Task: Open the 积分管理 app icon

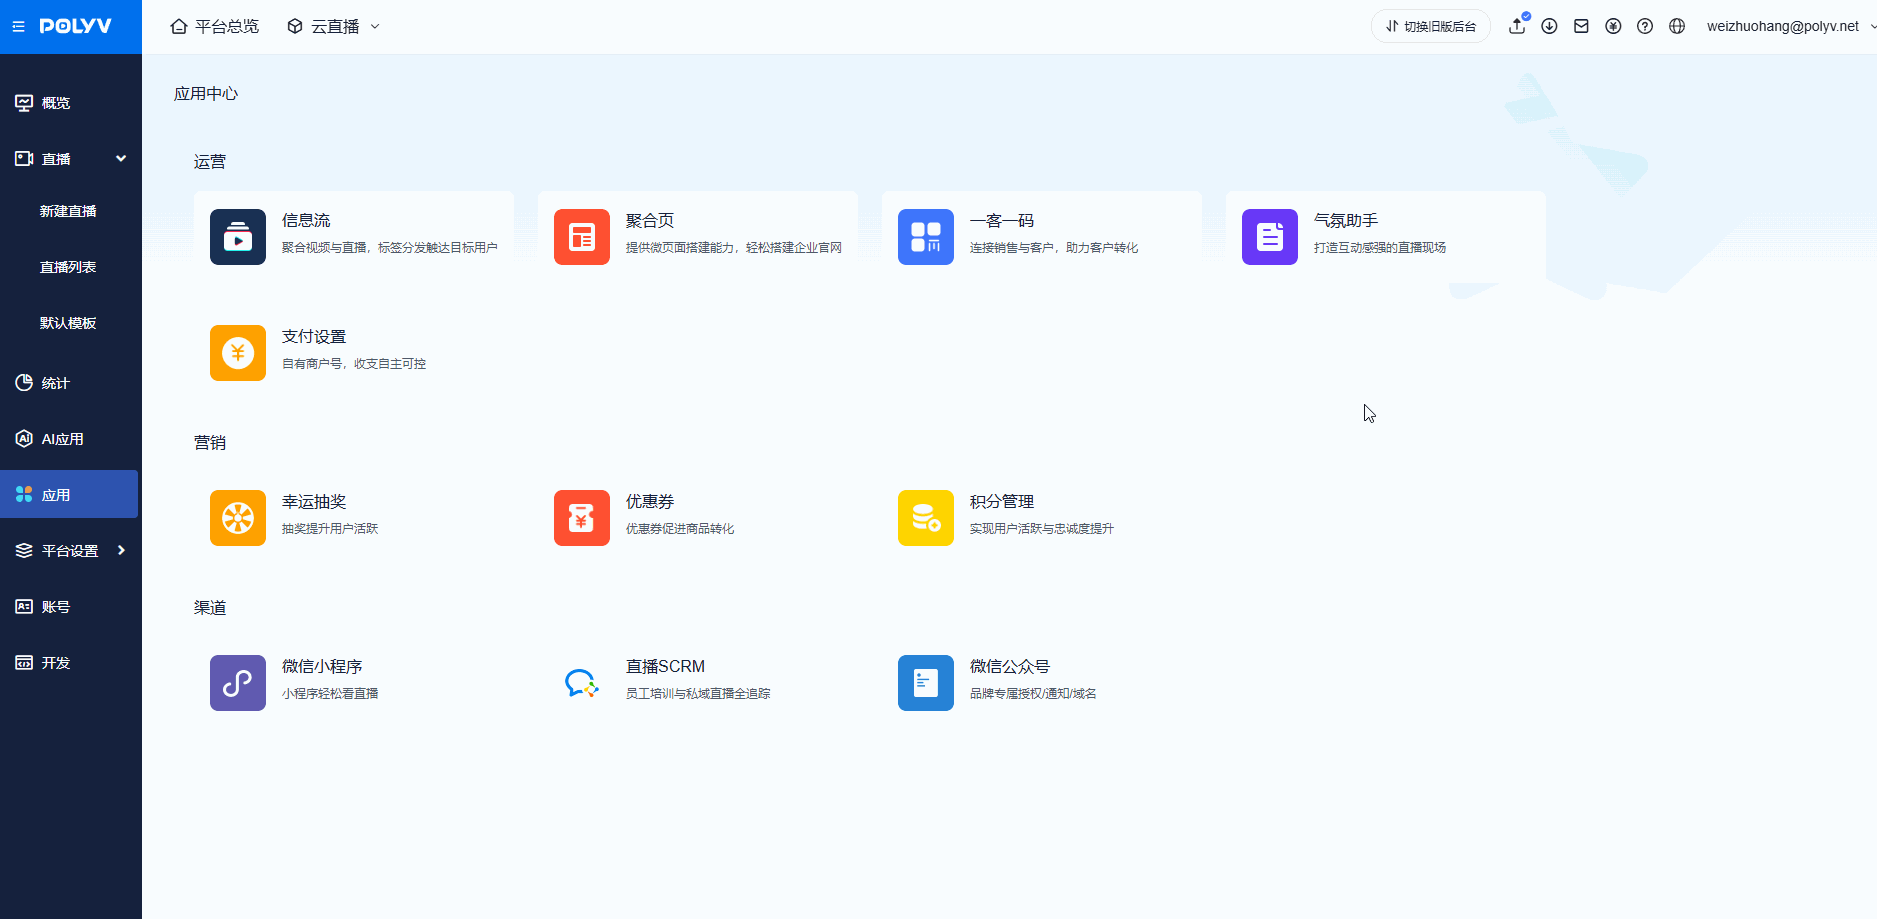Action: (x=926, y=518)
